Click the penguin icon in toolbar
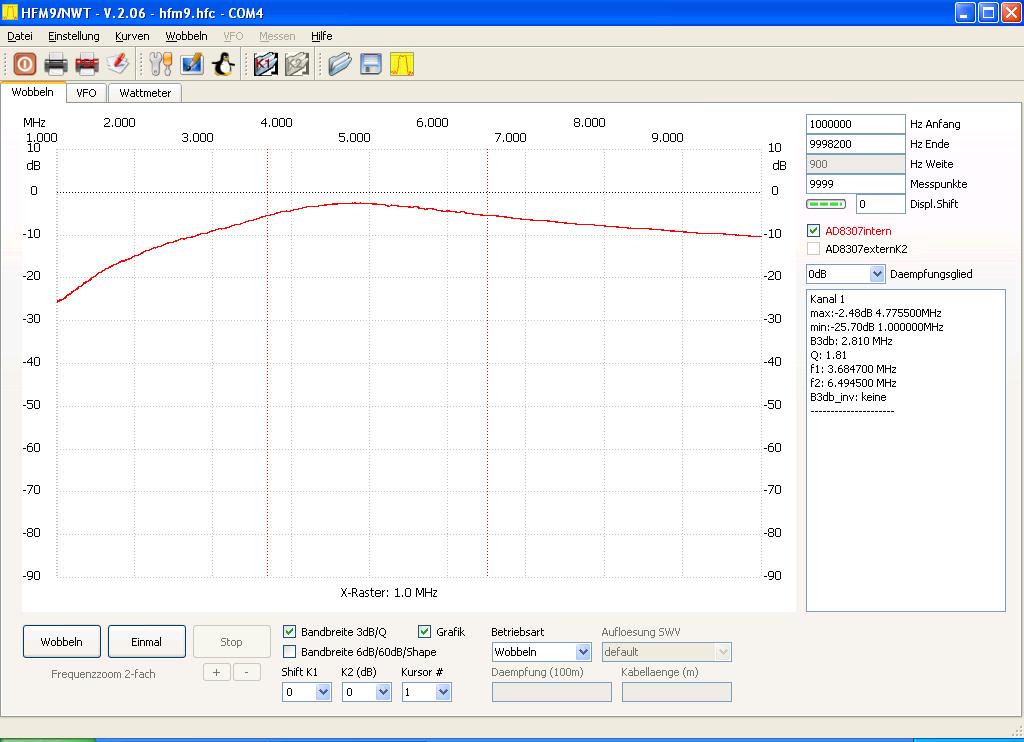Image resolution: width=1024 pixels, height=742 pixels. coord(222,64)
